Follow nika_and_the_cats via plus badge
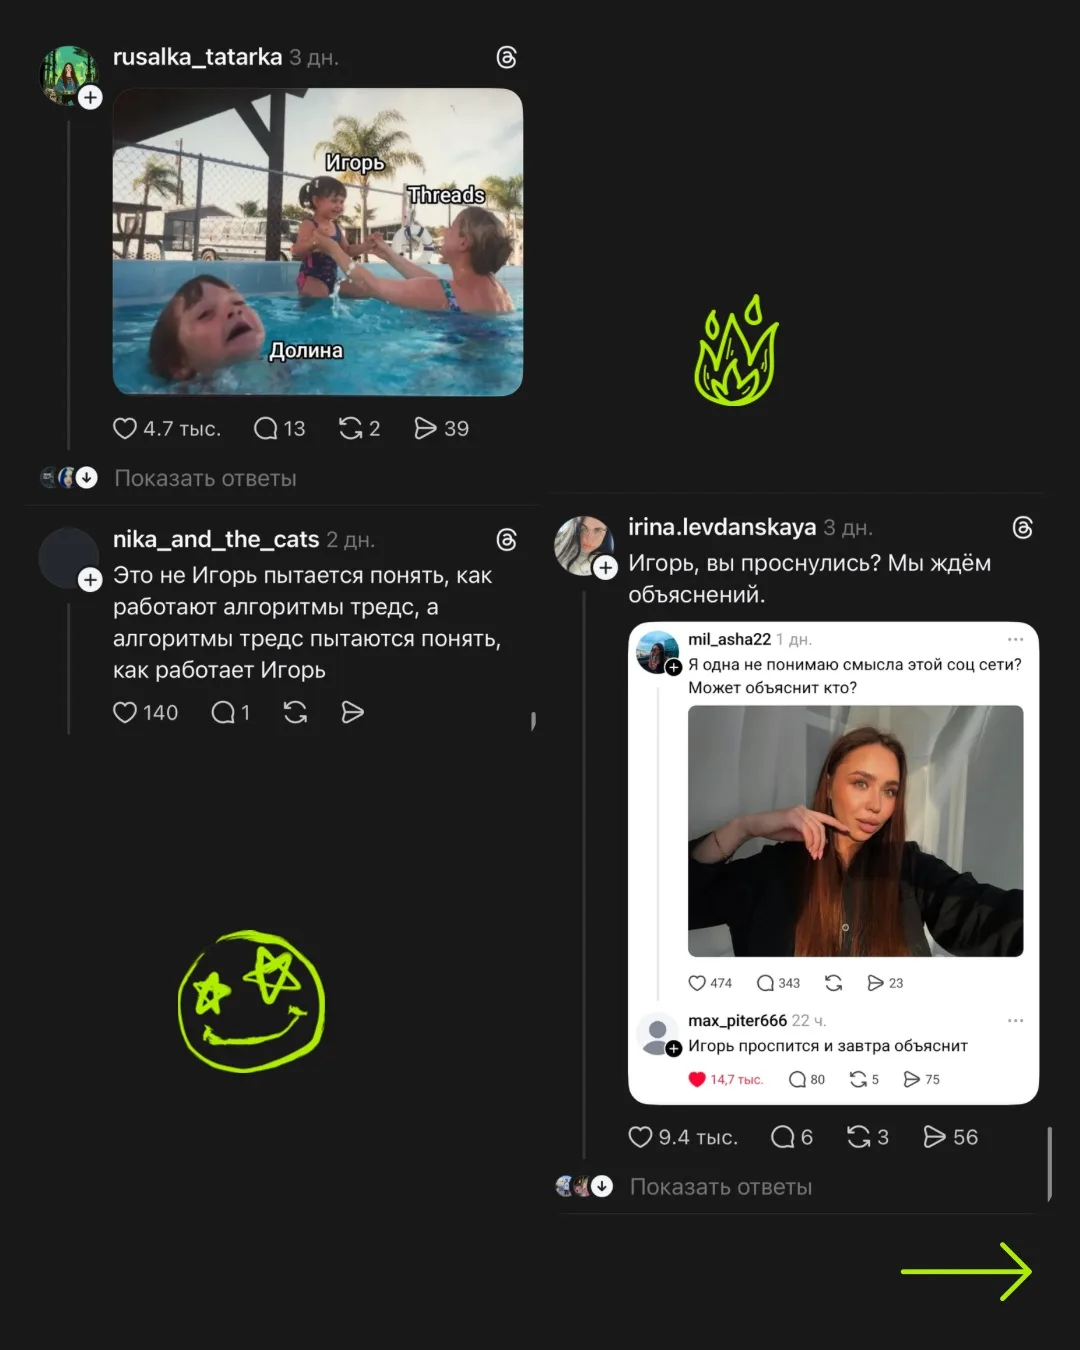The image size is (1080, 1350). click(90, 580)
